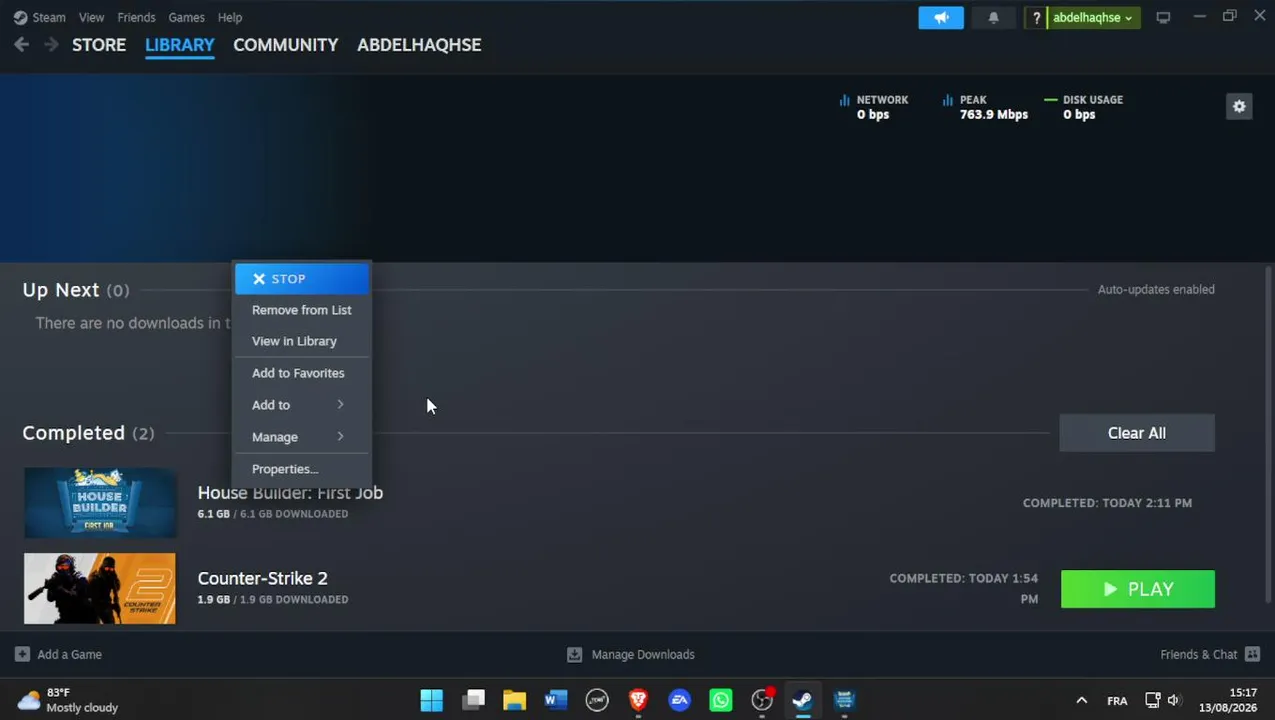Open WhatsApp from taskbar

coord(720,700)
